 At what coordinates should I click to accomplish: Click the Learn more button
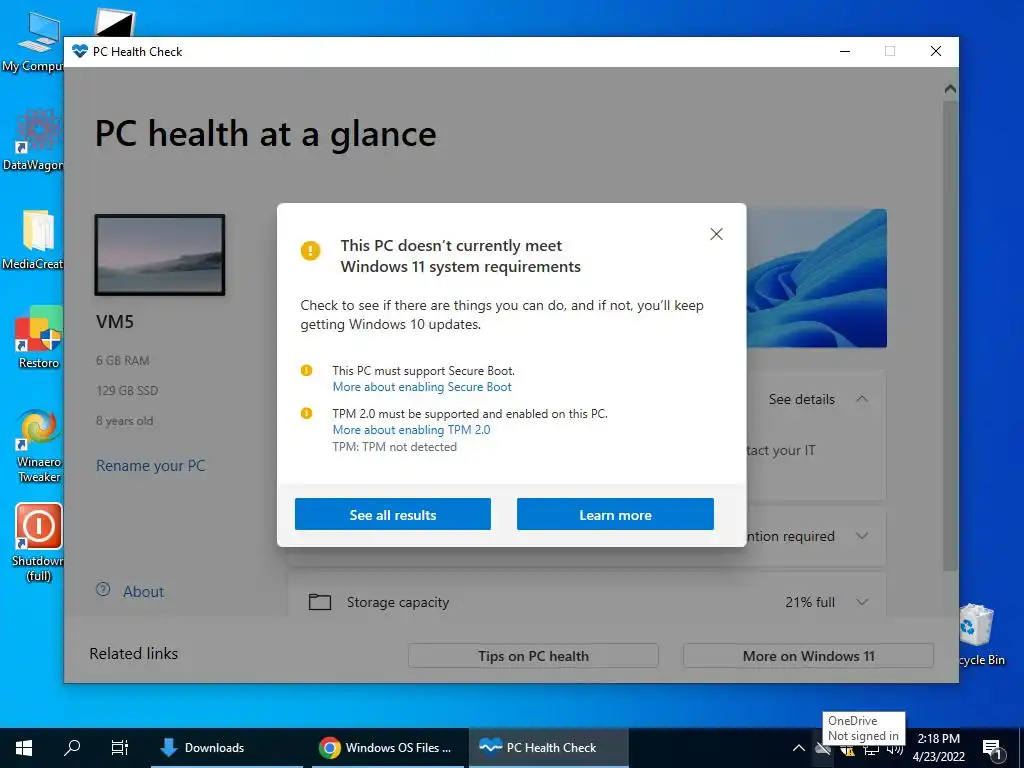point(615,515)
